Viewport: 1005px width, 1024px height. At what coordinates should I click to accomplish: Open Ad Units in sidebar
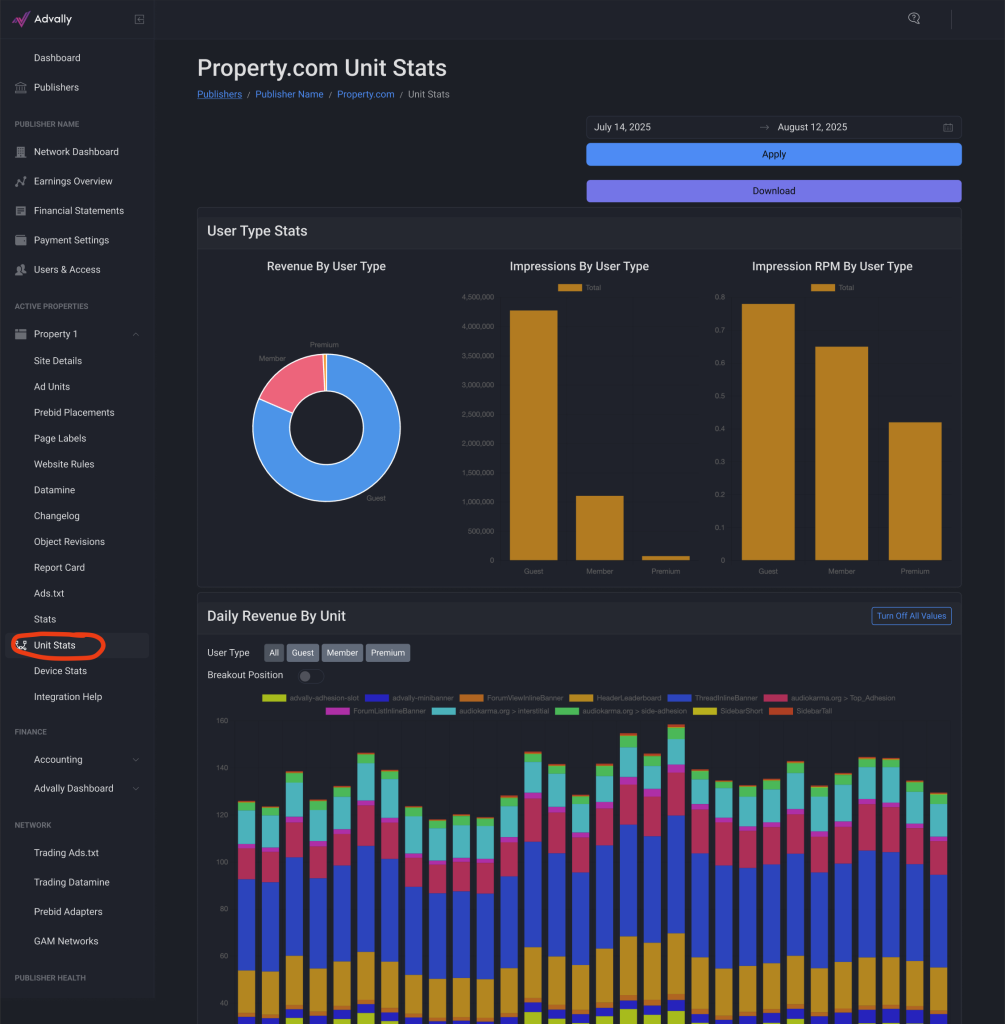point(52,387)
